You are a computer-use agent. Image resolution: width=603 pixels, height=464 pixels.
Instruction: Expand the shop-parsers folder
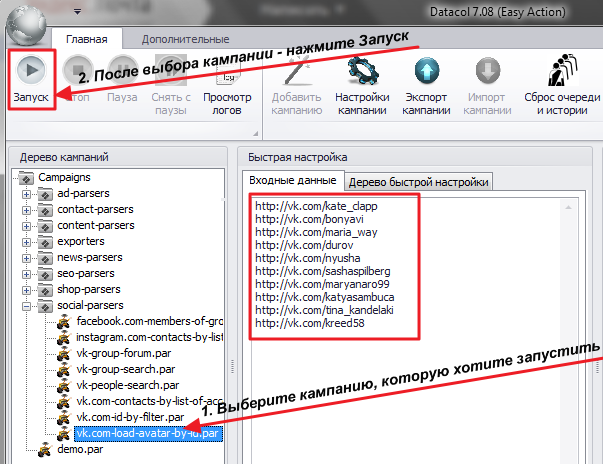[26, 290]
